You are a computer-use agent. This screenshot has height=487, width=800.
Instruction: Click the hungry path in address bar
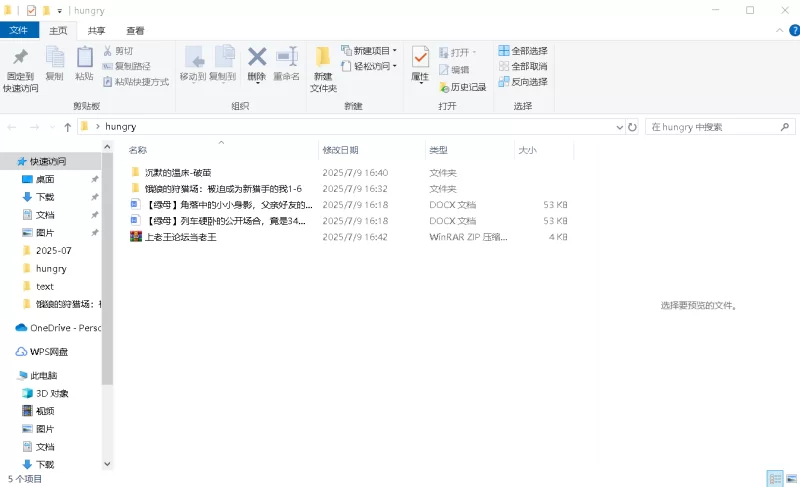coord(120,126)
